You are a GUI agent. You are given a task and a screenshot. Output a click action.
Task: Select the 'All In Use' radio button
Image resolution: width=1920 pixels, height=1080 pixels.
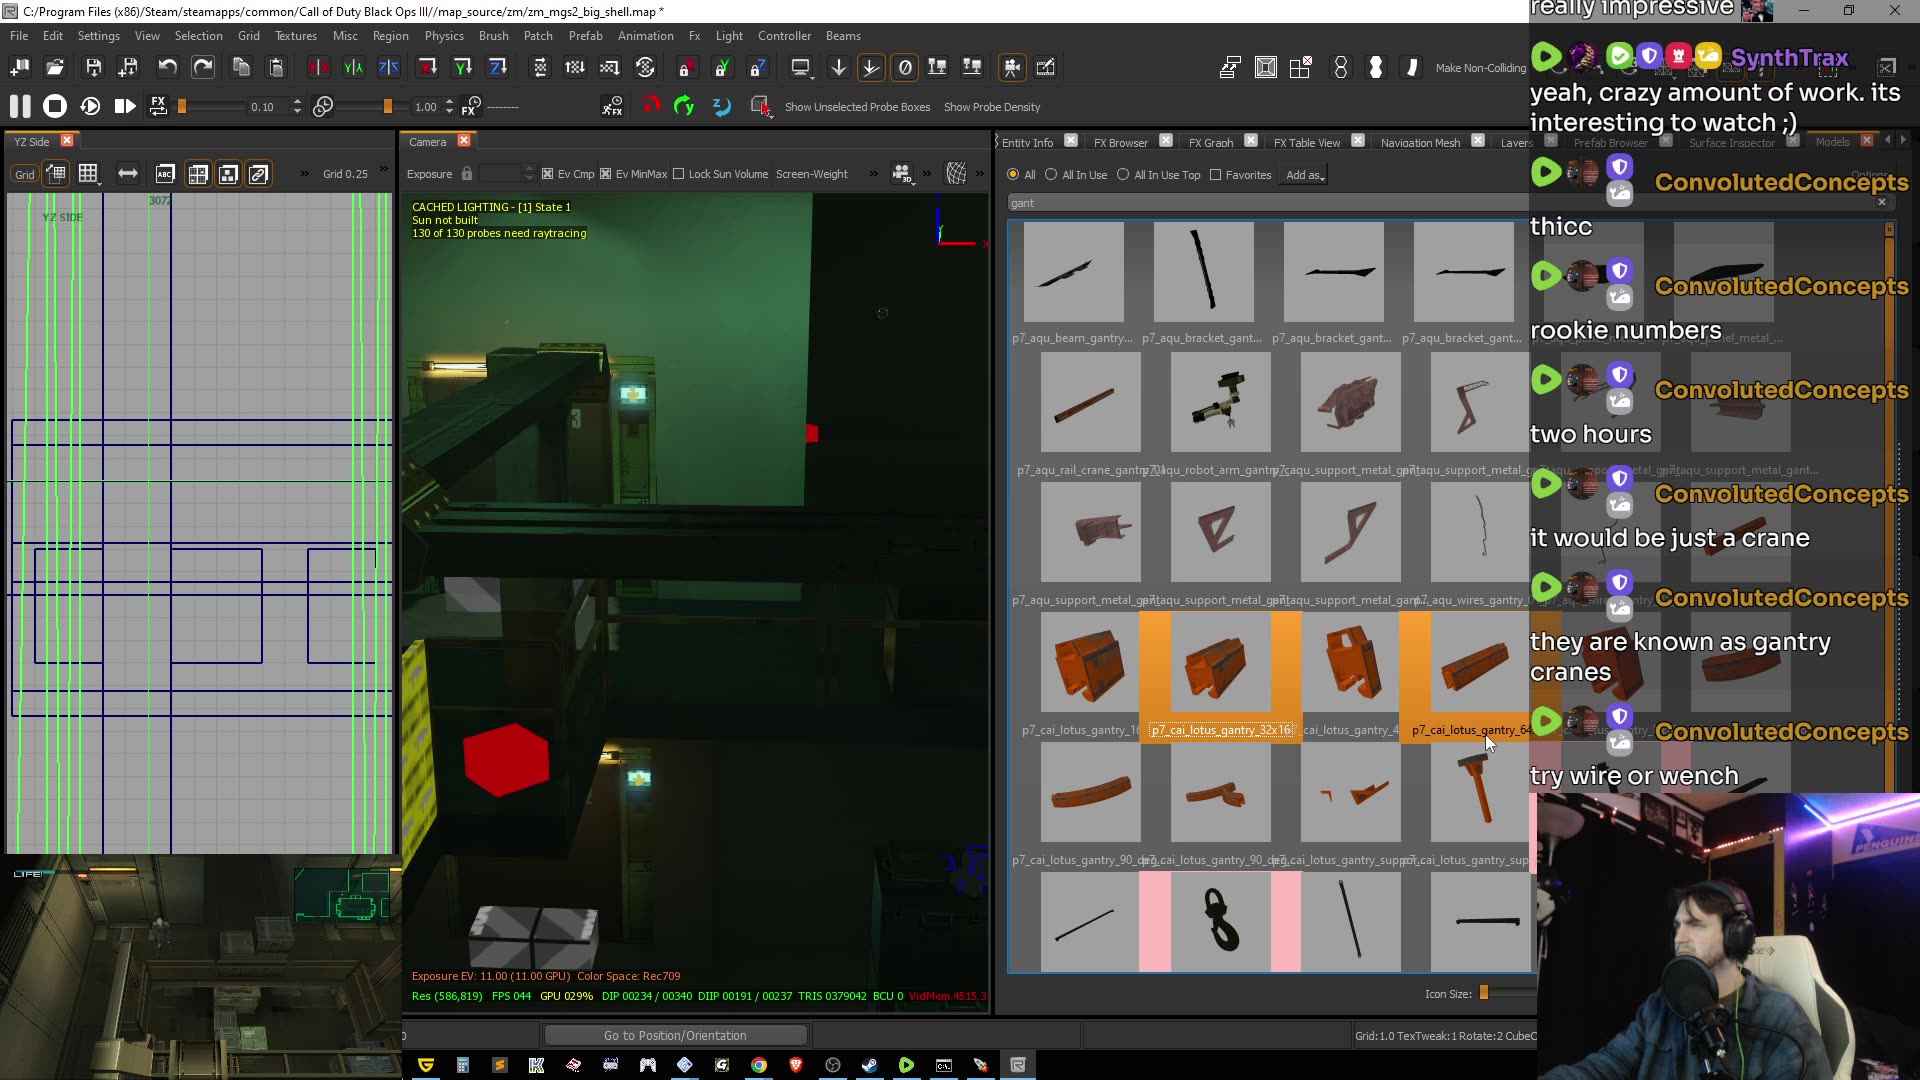point(1051,175)
